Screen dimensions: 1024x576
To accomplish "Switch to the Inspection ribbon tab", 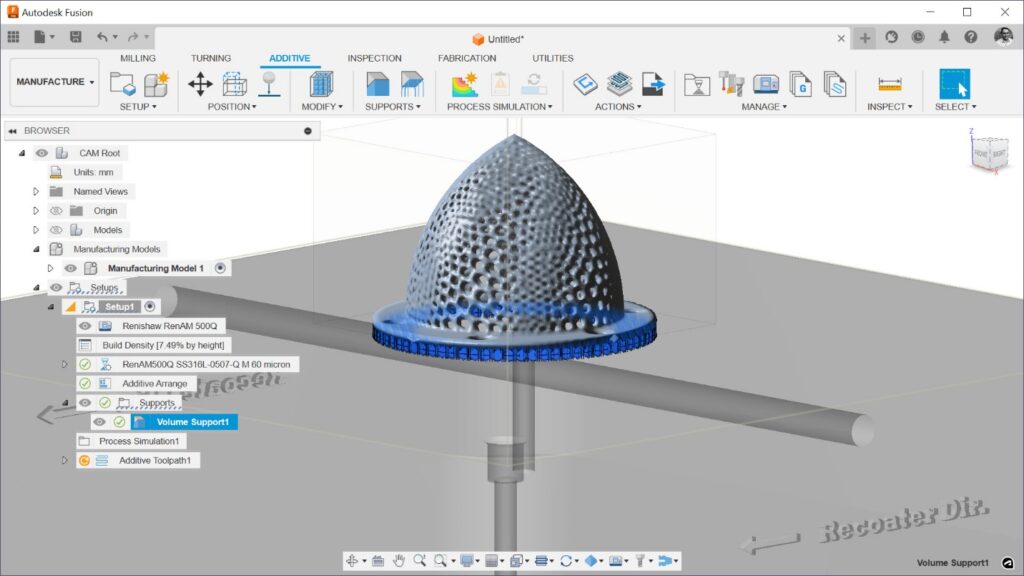I will [x=375, y=58].
